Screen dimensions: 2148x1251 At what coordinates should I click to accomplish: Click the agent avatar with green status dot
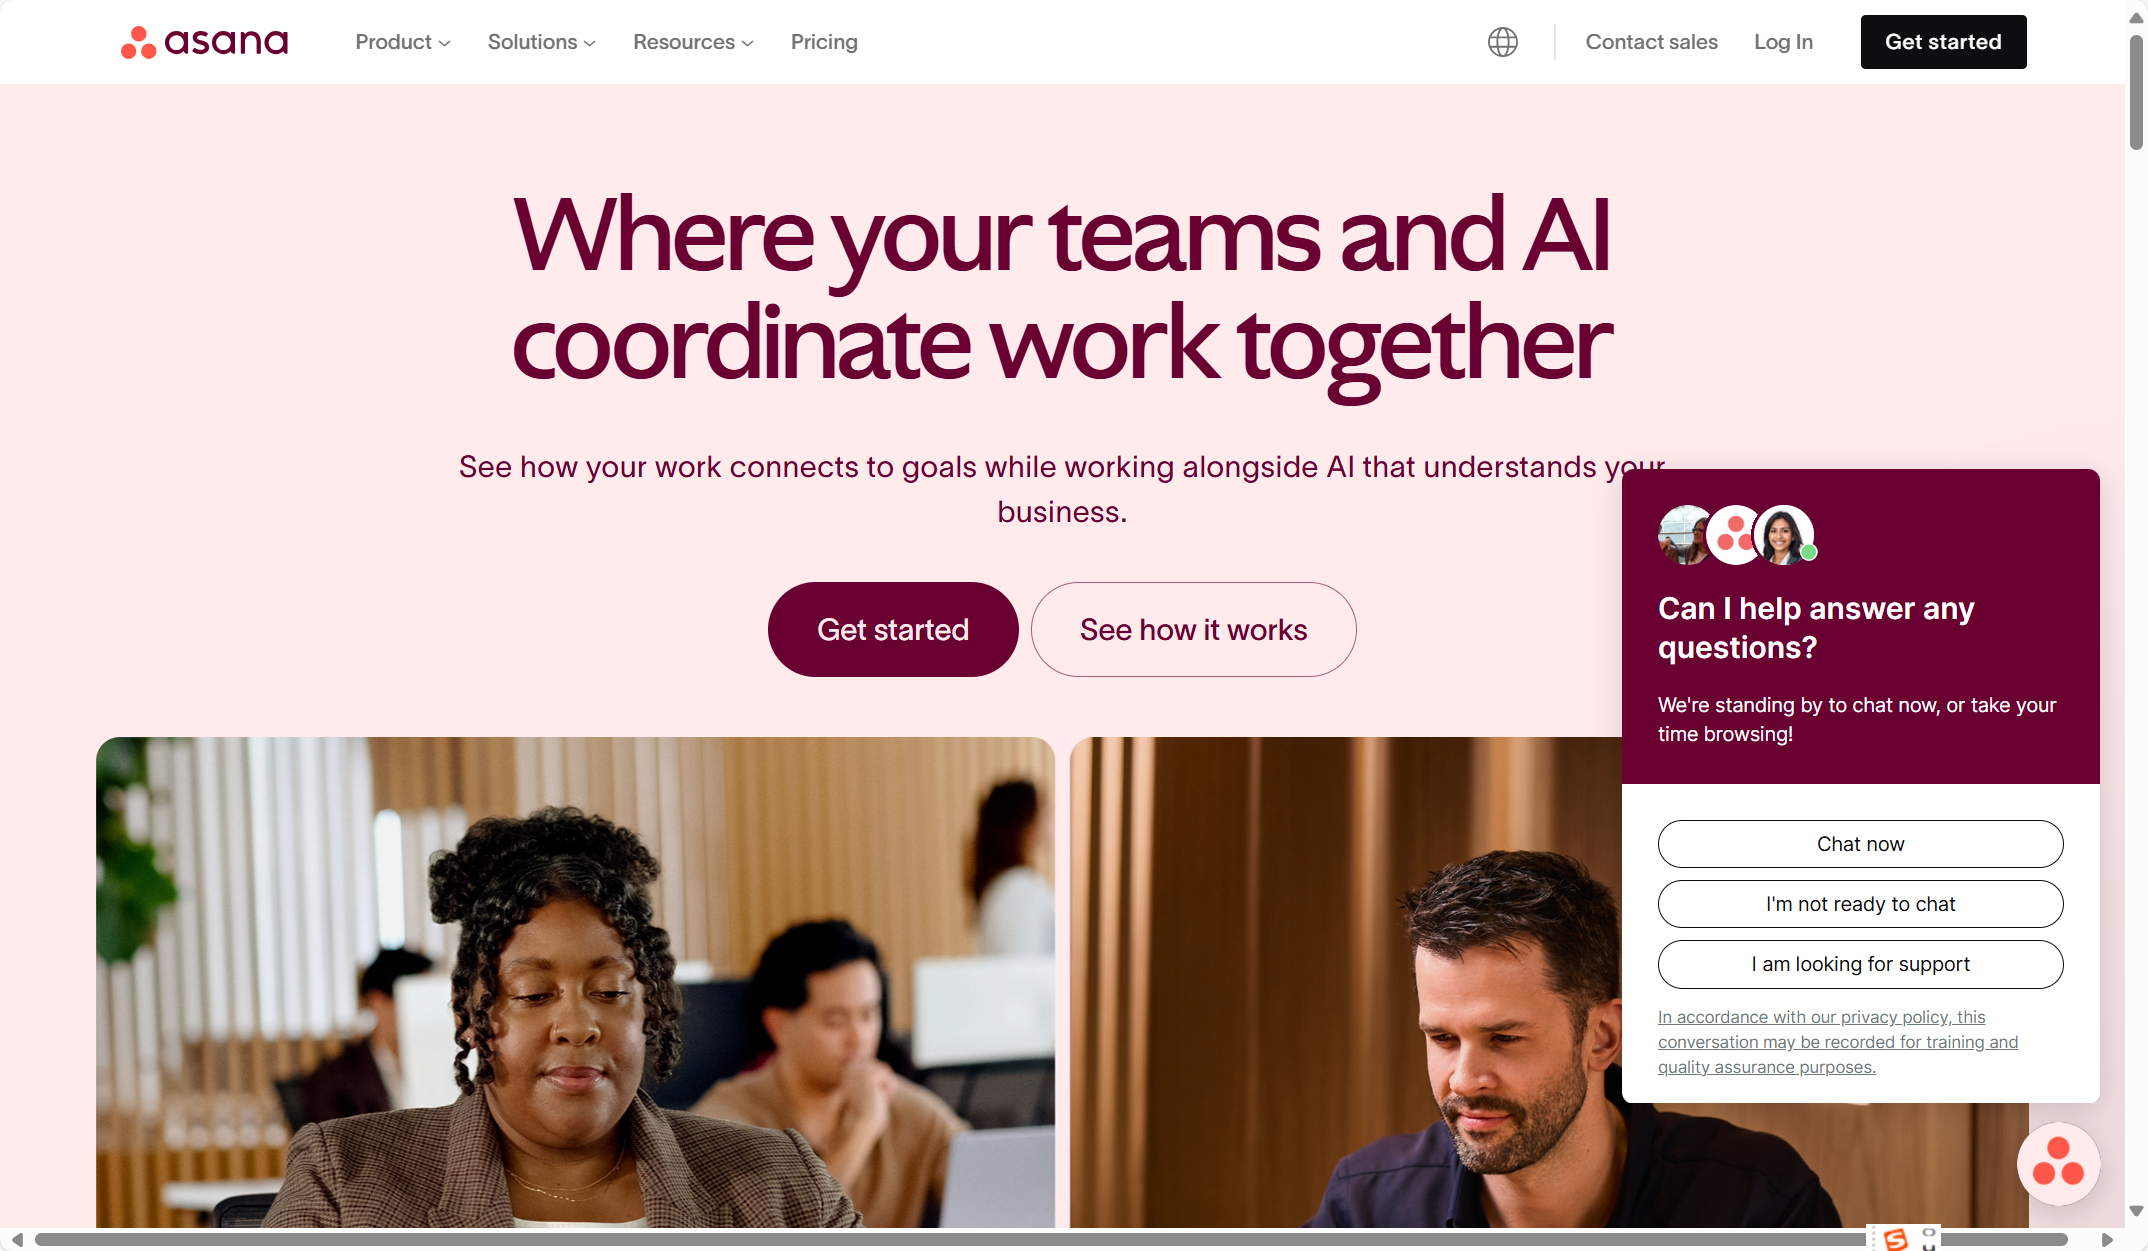(x=1785, y=535)
